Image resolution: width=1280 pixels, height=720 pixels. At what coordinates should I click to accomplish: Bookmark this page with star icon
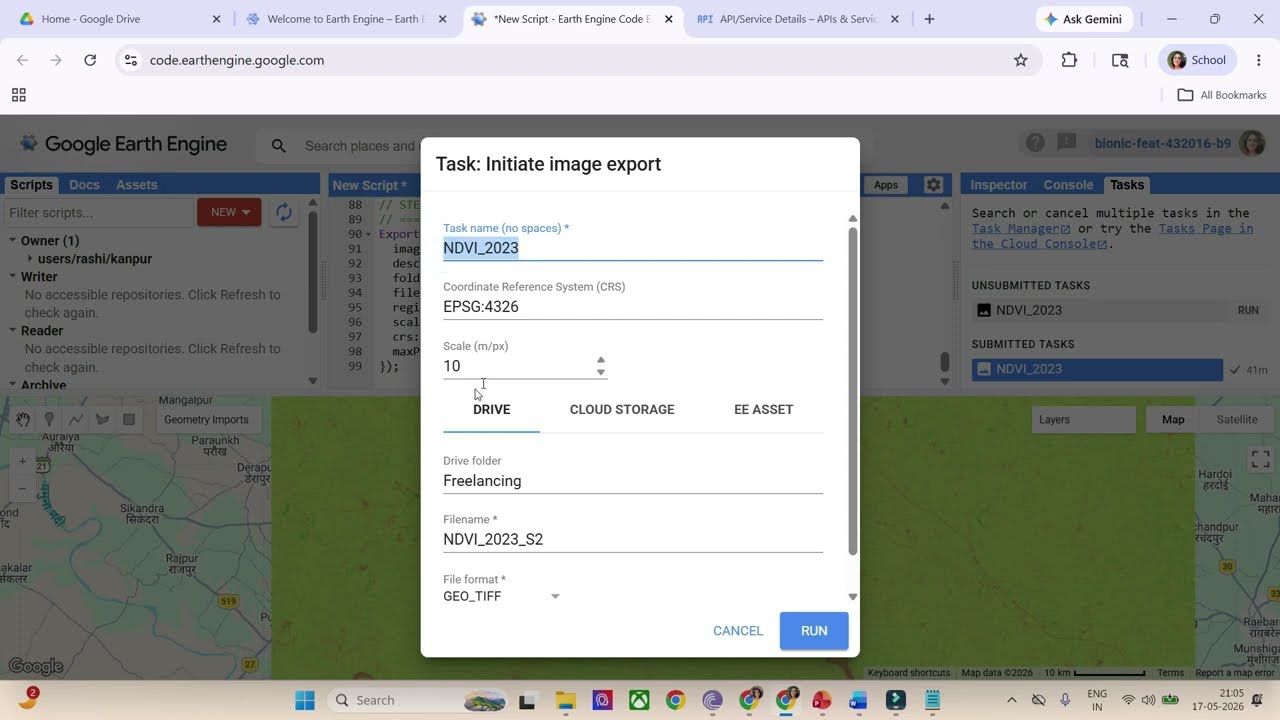(x=1021, y=60)
